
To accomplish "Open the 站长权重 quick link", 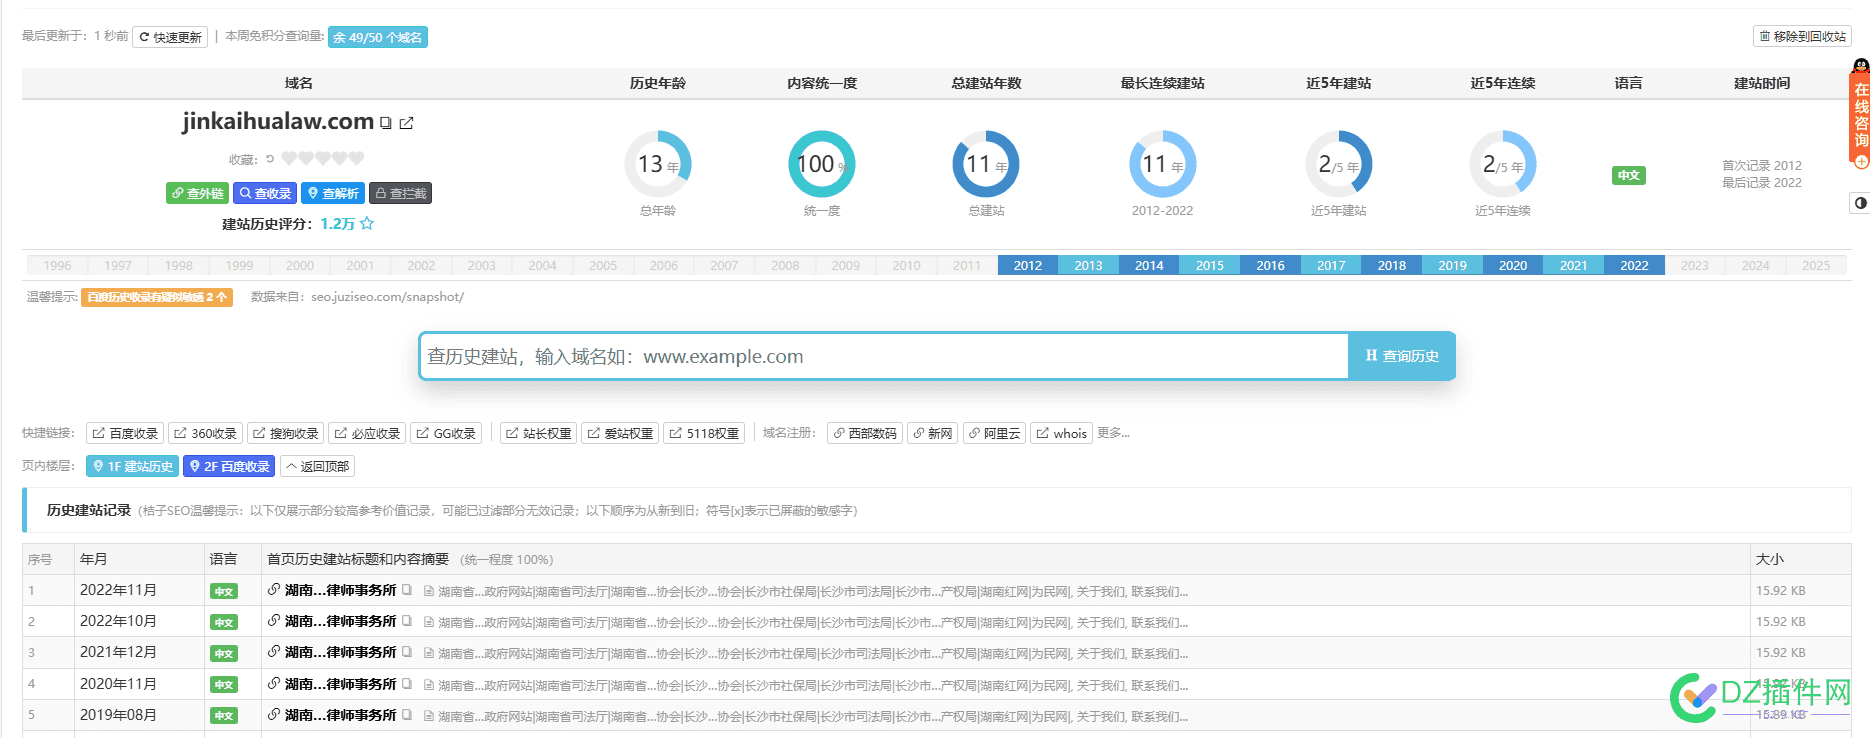I will click(x=538, y=433).
